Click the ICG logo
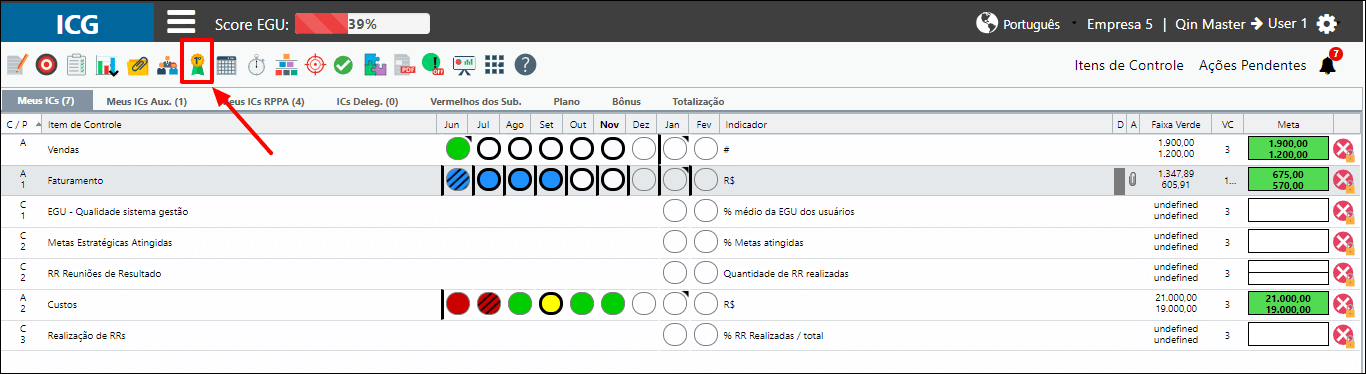 (77, 23)
